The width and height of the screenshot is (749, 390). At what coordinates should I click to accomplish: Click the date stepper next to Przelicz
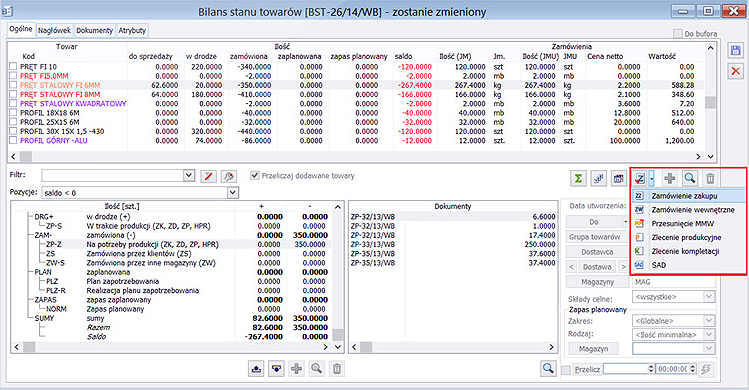pos(650,369)
